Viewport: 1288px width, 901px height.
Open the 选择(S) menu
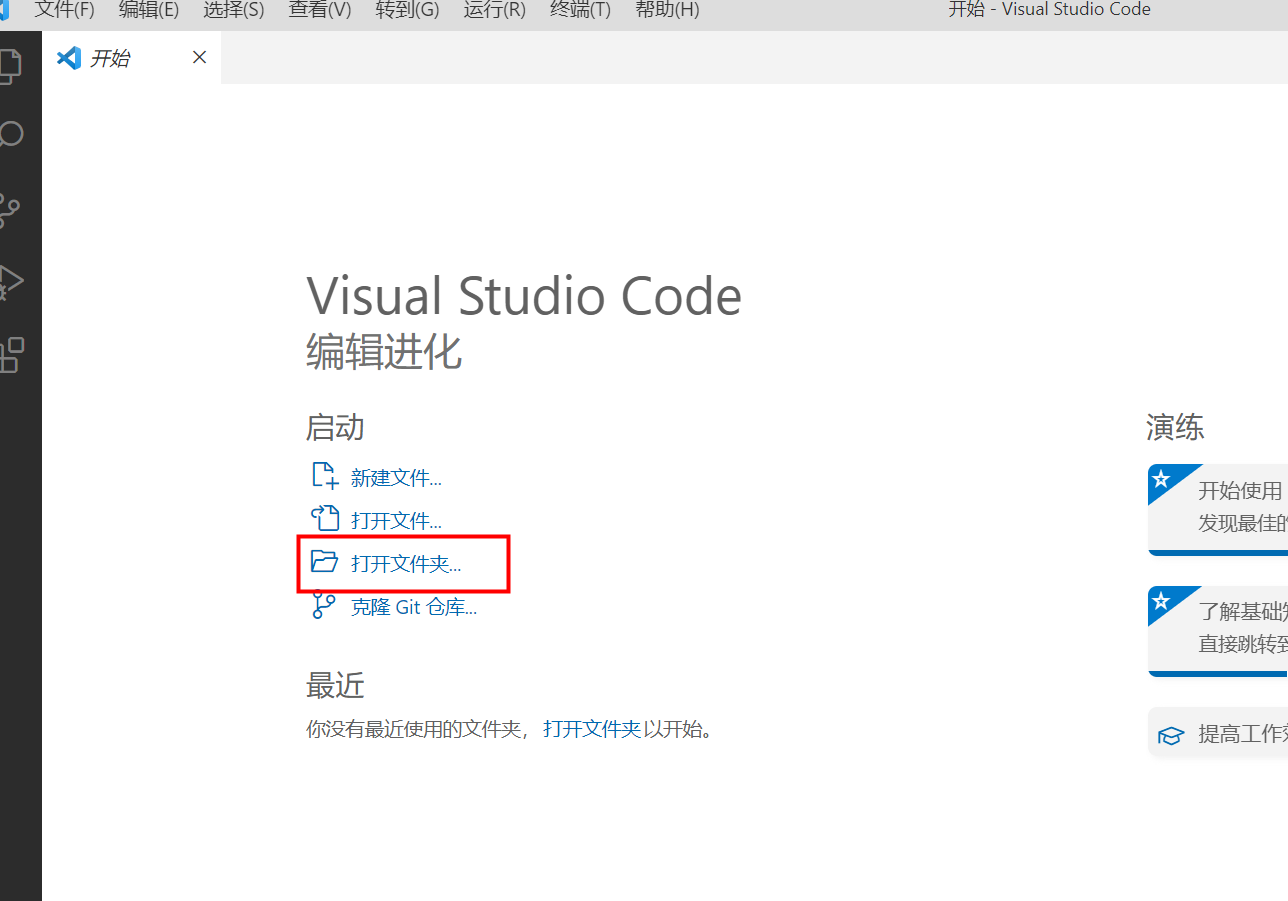[234, 10]
